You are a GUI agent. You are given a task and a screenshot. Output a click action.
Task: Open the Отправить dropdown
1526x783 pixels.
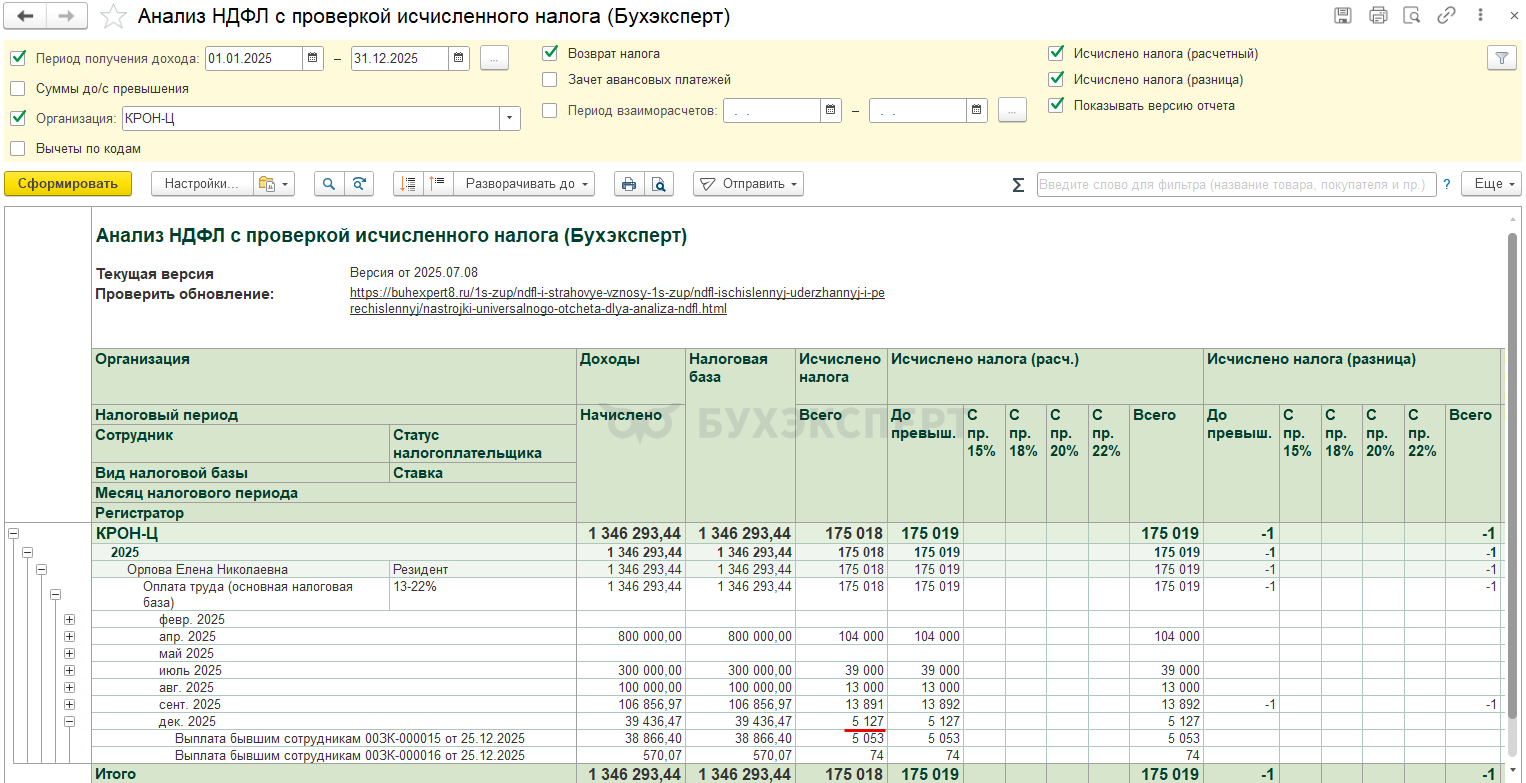point(748,184)
